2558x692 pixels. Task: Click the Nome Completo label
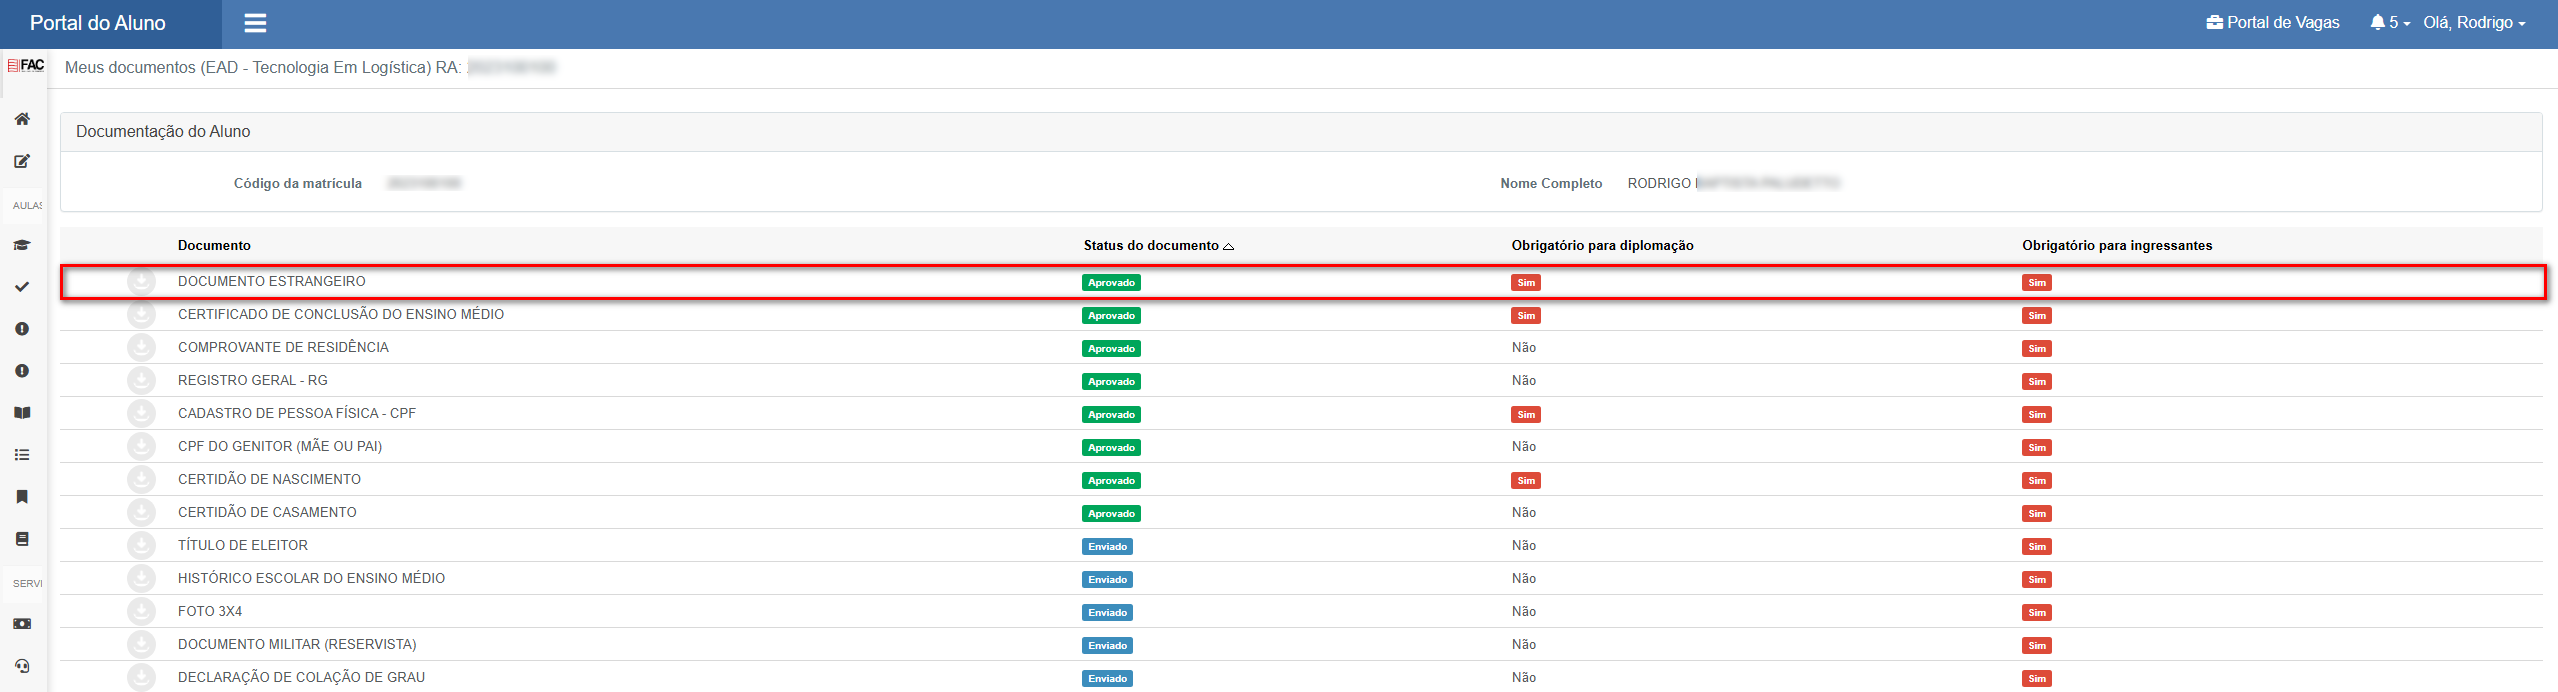coord(1551,183)
